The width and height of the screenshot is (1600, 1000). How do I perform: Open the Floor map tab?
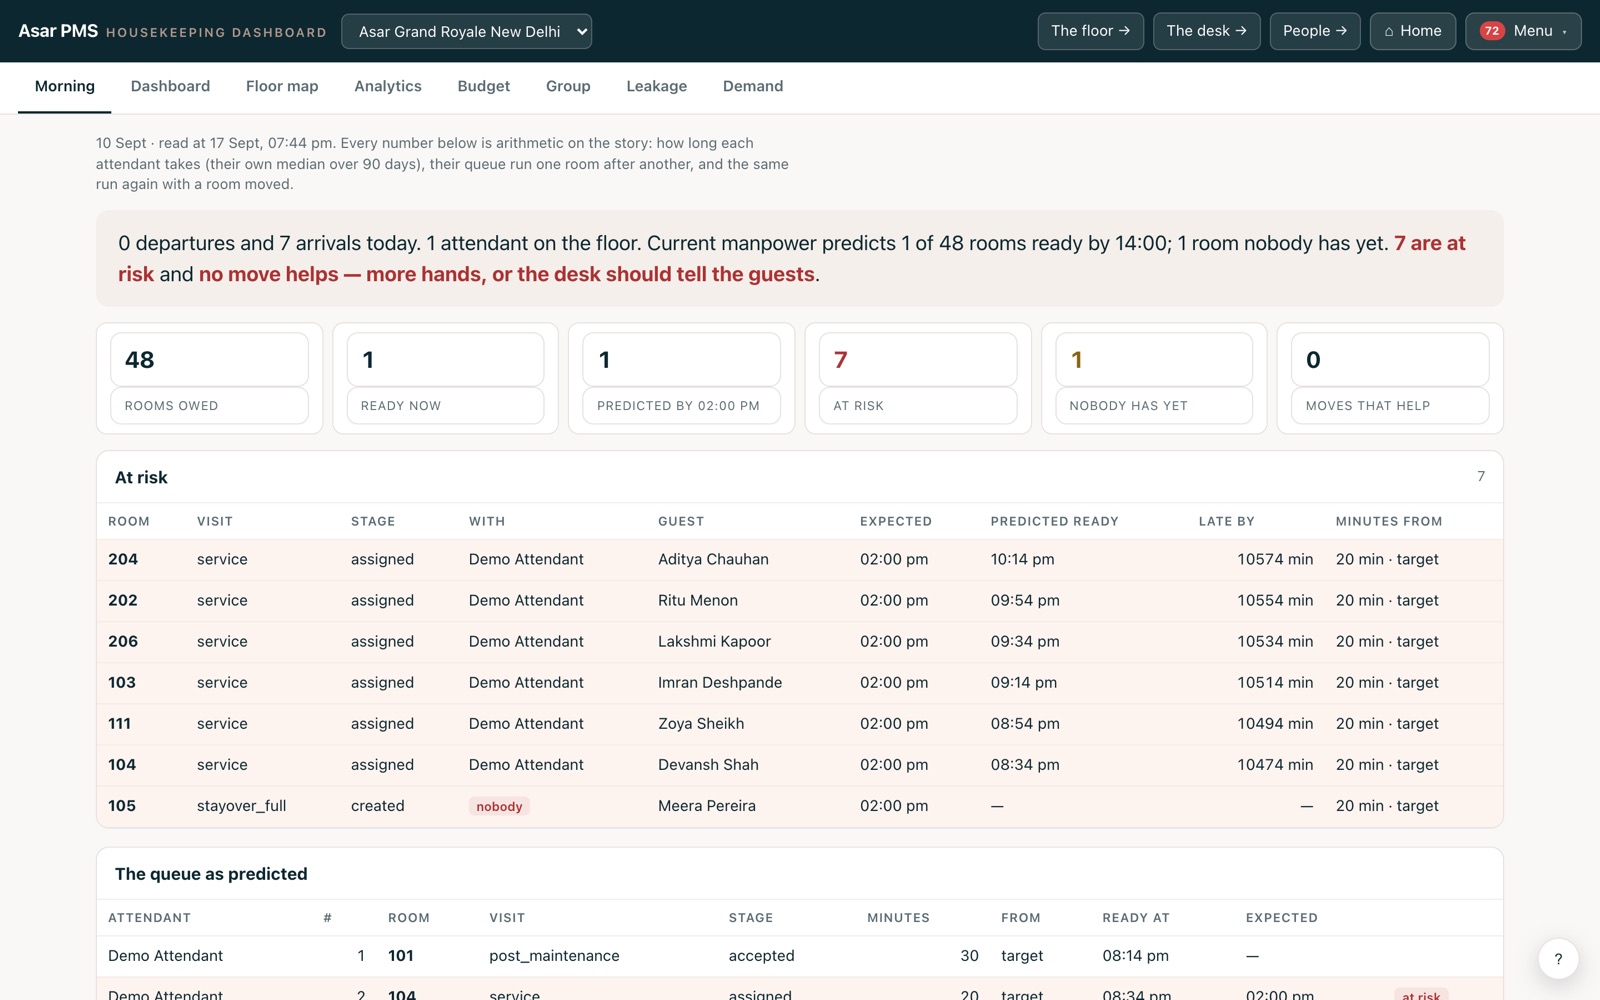pyautogui.click(x=282, y=86)
